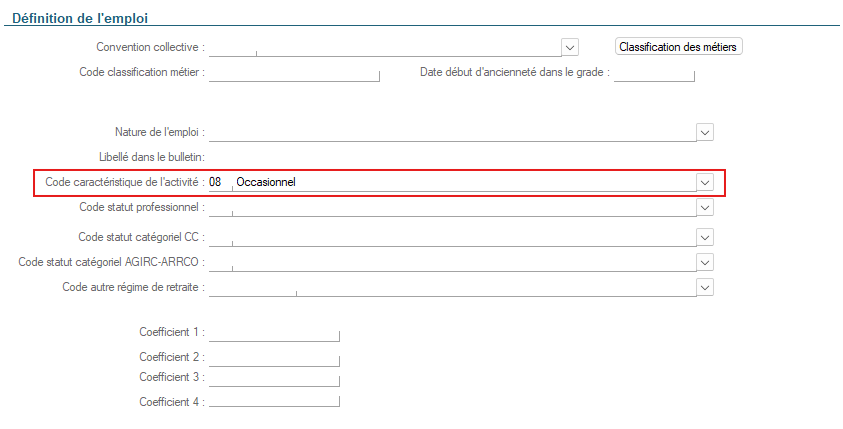Open the Code autre régime de retraite dropdown arrow

pos(704,287)
